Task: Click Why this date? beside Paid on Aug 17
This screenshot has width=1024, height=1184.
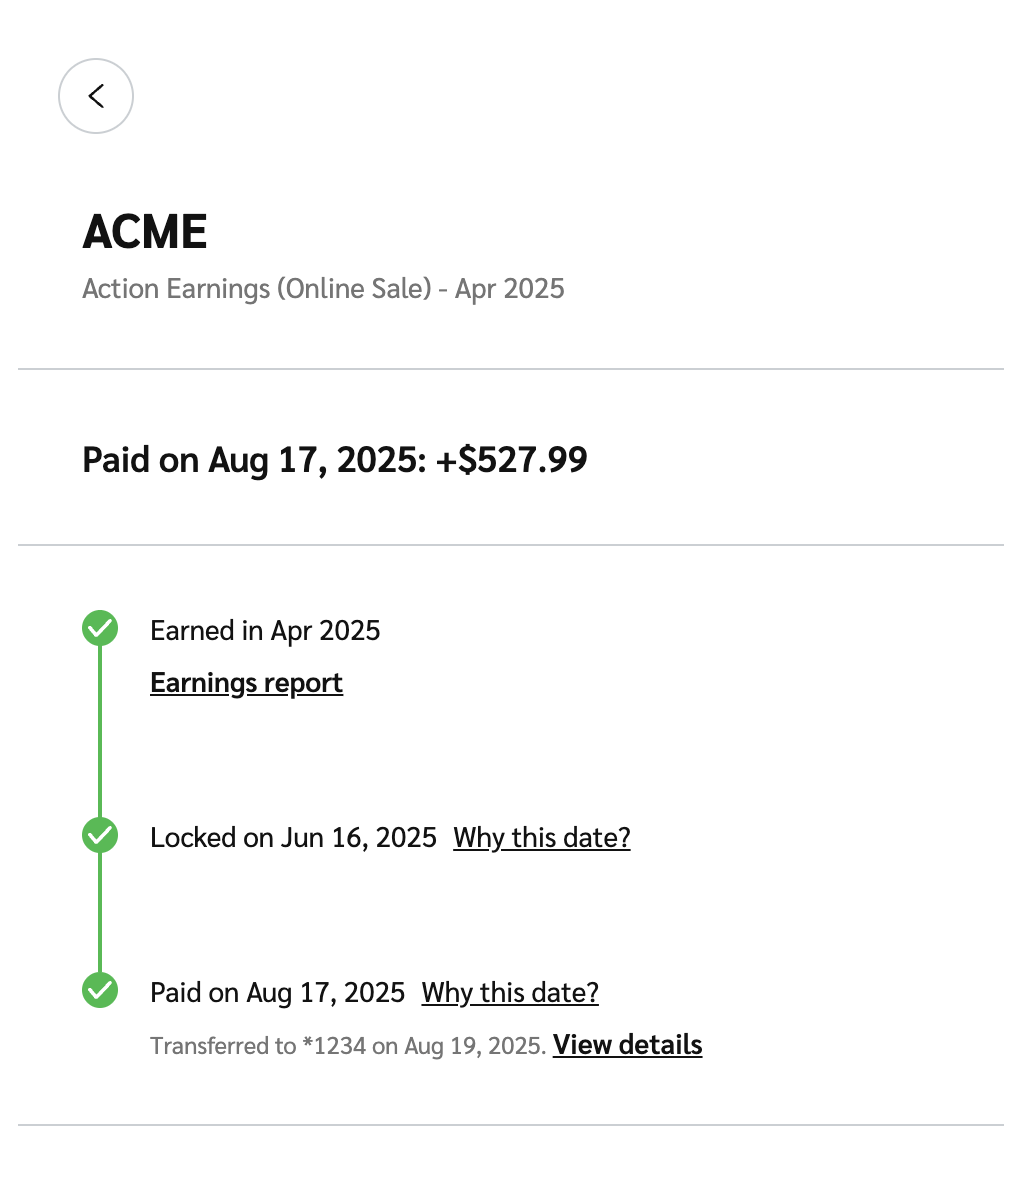Action: (x=509, y=992)
